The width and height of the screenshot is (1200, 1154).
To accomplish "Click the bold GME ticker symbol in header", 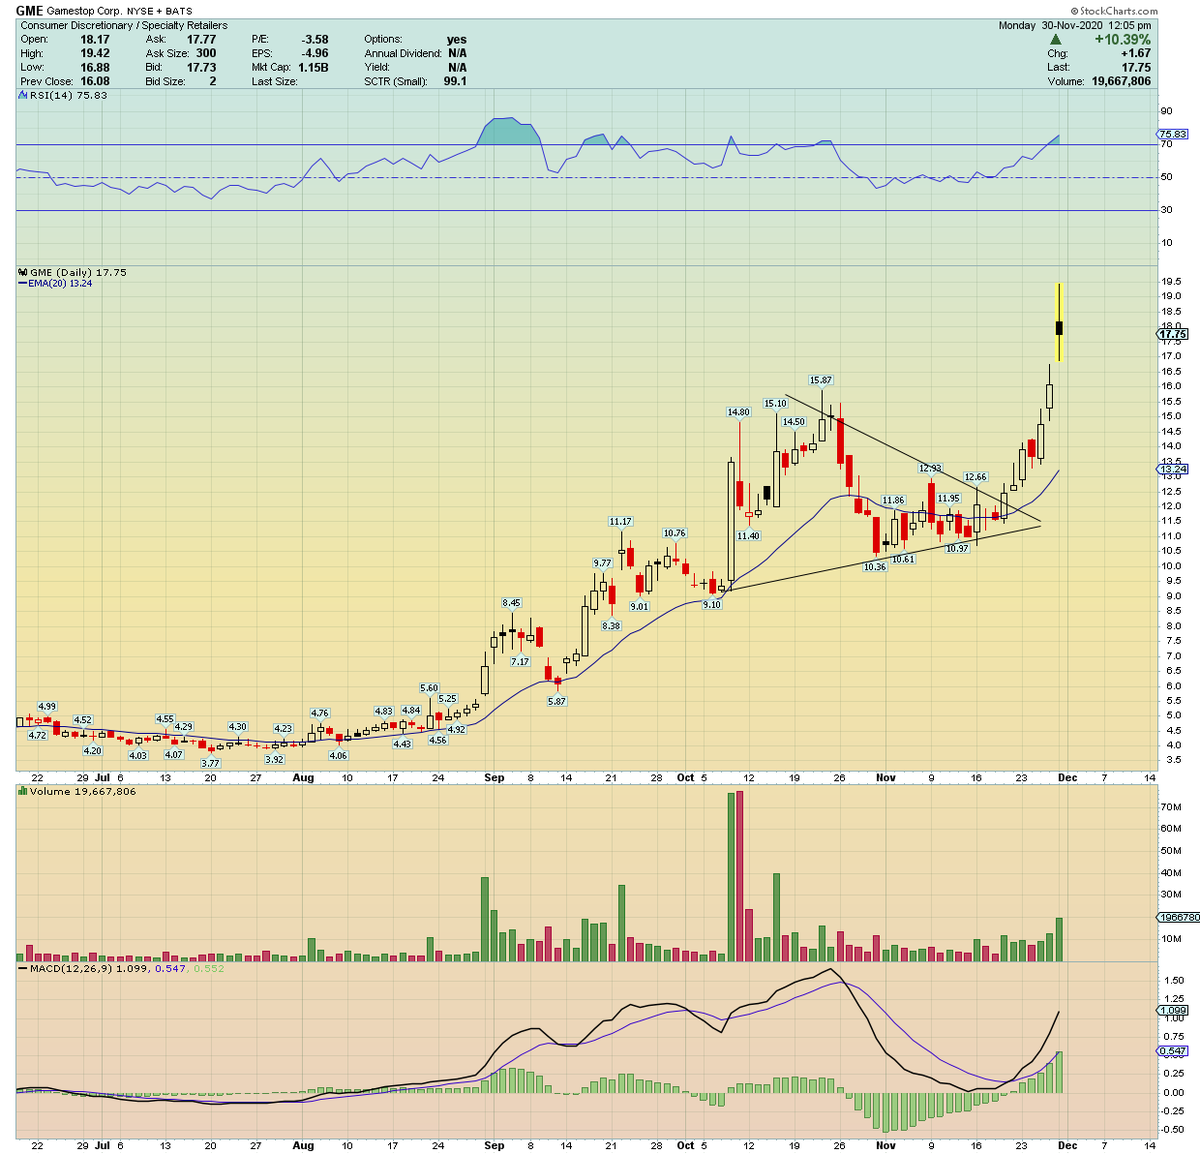I will [x=31, y=11].
